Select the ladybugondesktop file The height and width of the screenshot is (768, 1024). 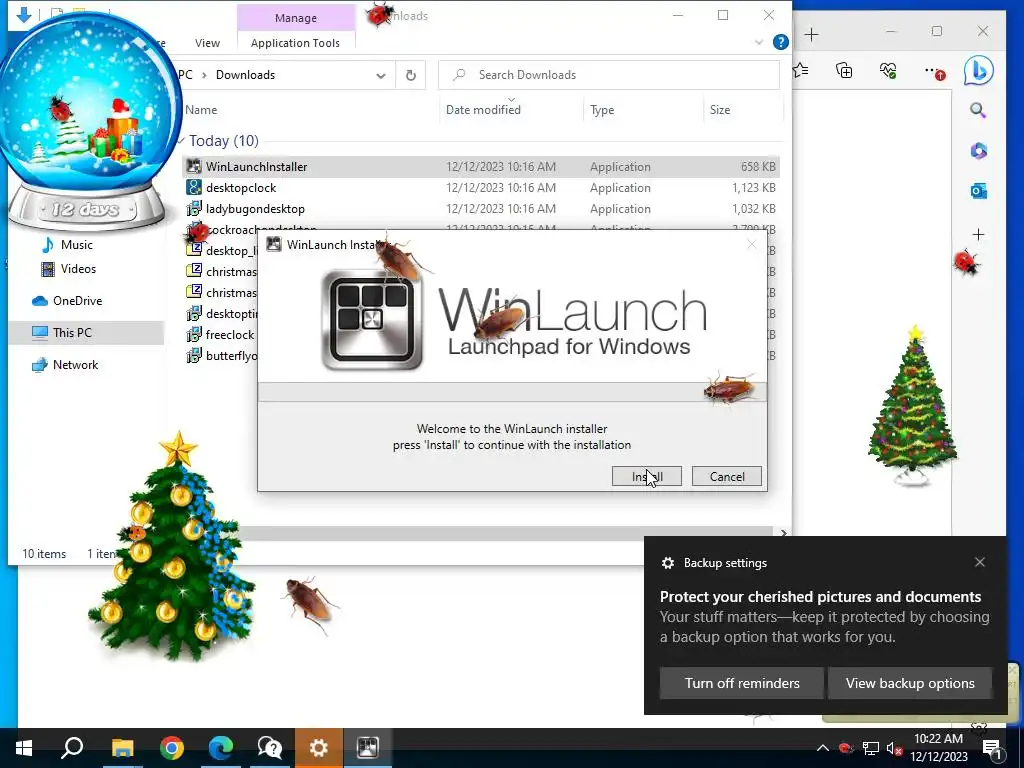coord(481,208)
